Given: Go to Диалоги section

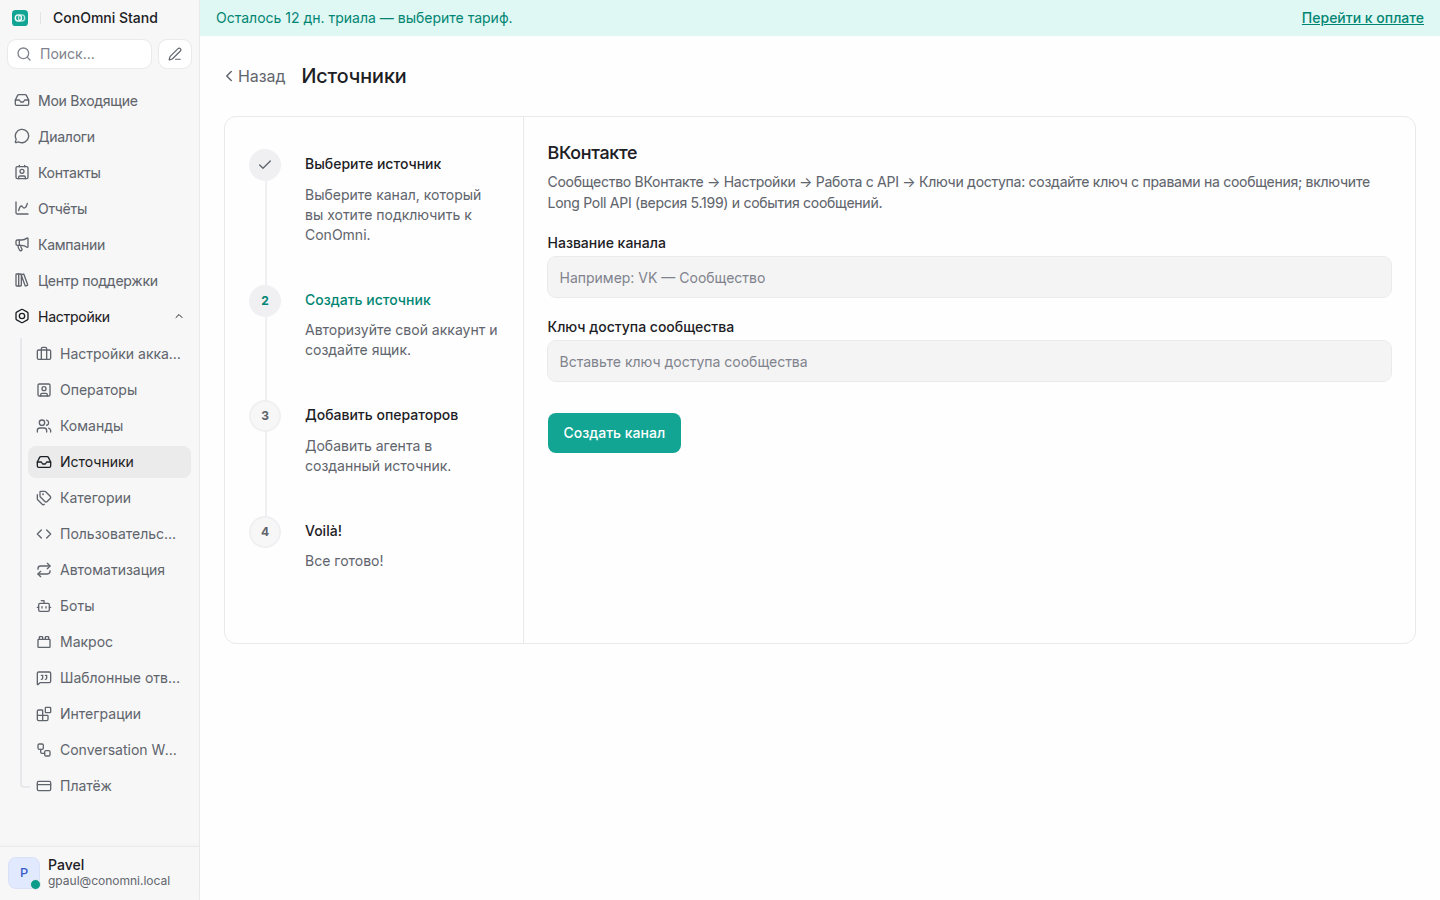Looking at the screenshot, I should [x=99, y=137].
